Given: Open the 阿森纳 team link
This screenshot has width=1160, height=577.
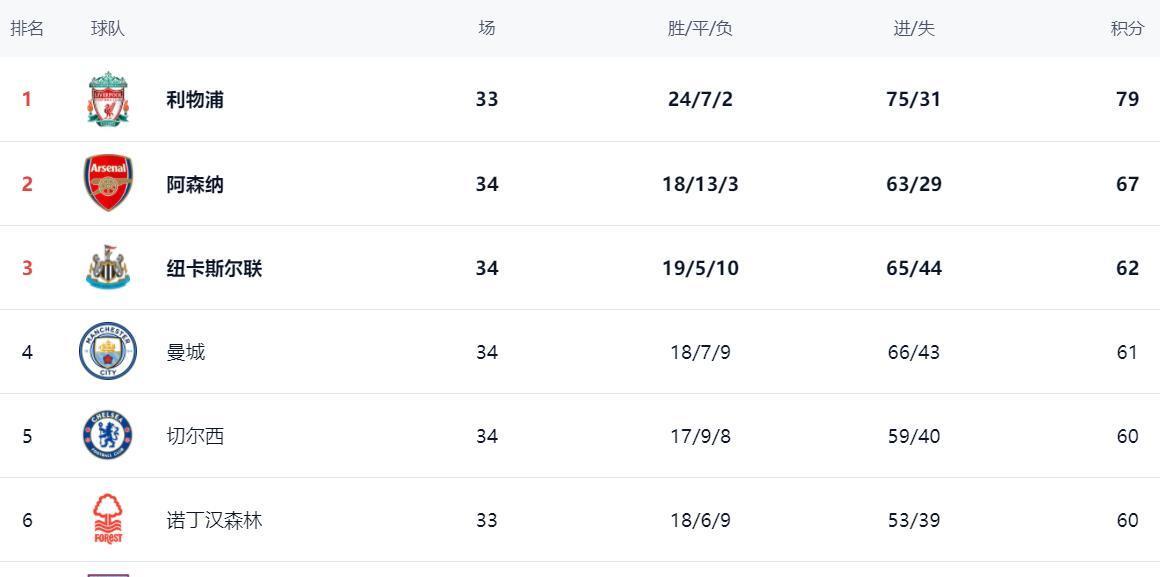Looking at the screenshot, I should 195,184.
